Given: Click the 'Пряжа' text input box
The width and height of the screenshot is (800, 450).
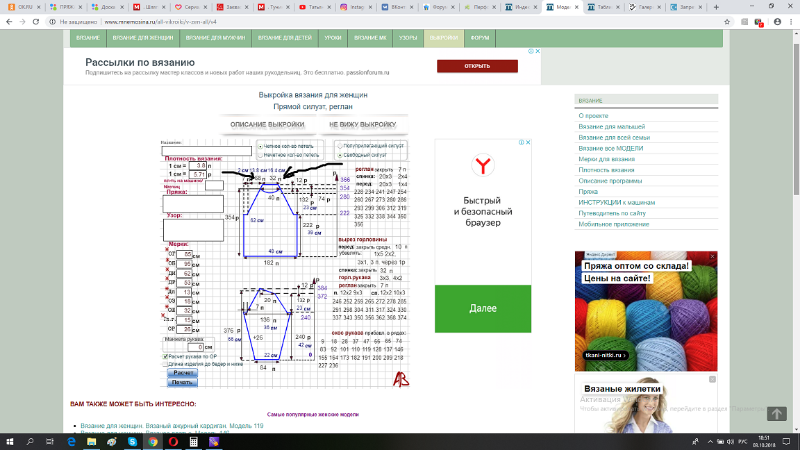Looking at the screenshot, I should pos(192,203).
